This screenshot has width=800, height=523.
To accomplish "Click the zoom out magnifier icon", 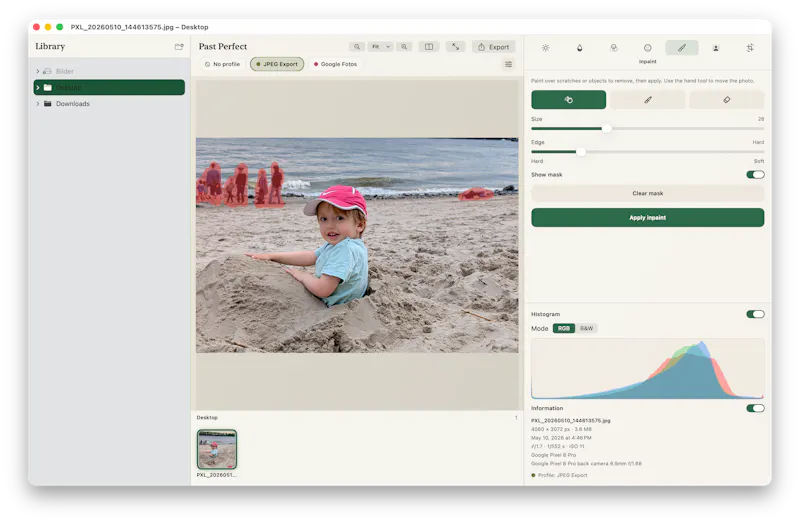I will [357, 47].
